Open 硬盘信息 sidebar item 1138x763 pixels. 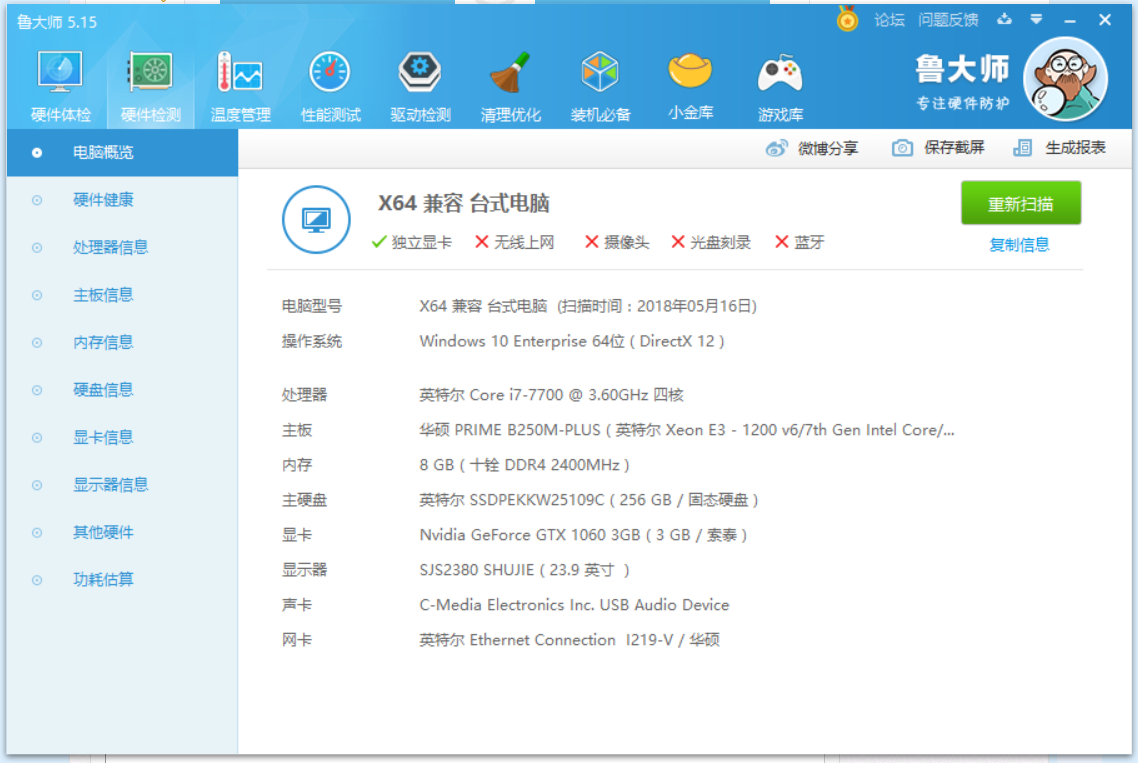click(x=103, y=390)
